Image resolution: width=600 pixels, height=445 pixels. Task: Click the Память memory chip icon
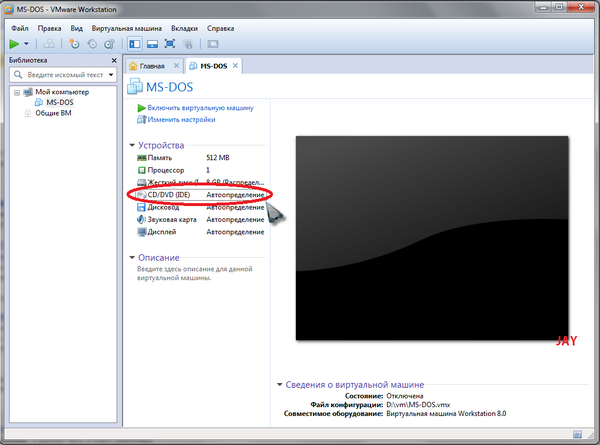[x=142, y=158]
